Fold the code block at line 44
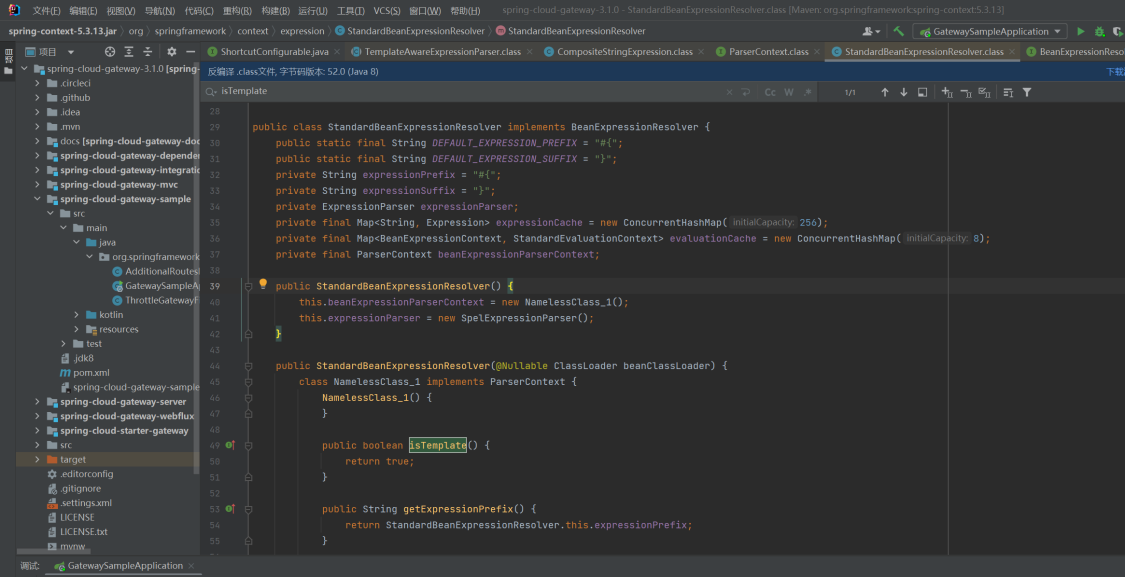 coord(248,366)
